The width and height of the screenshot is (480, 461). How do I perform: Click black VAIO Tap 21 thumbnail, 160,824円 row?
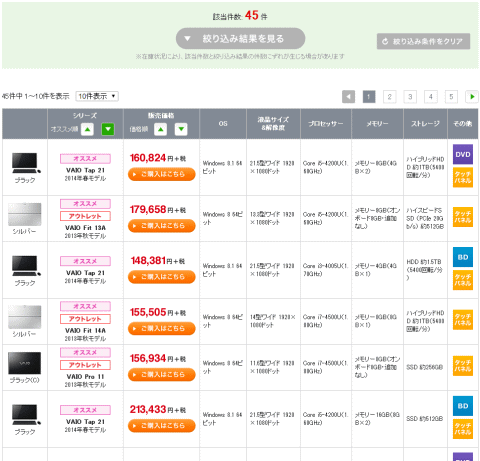pyautogui.click(x=25, y=163)
